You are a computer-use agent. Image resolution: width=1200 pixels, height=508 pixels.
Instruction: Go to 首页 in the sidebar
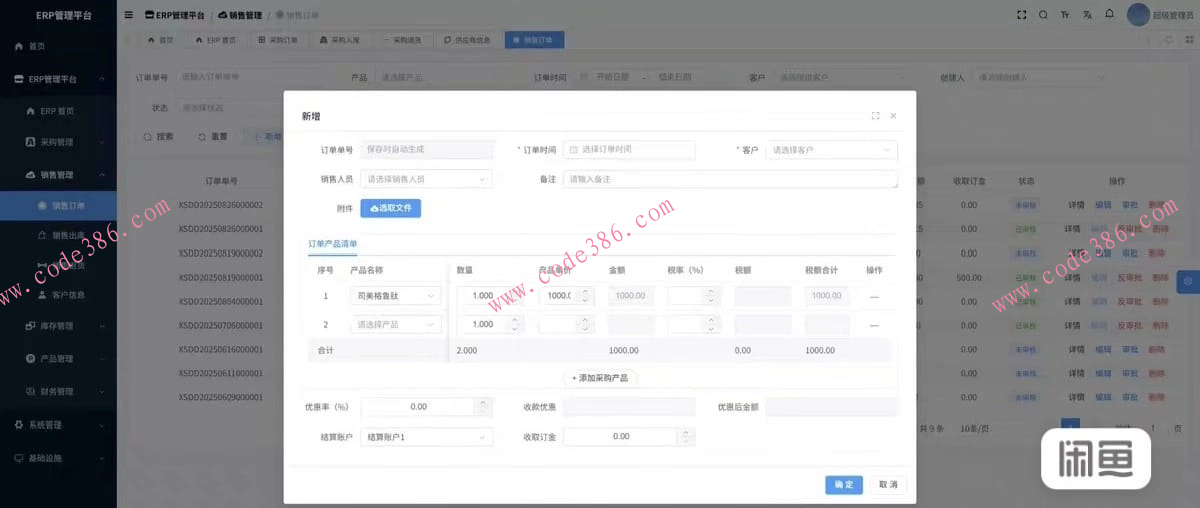click(x=58, y=46)
